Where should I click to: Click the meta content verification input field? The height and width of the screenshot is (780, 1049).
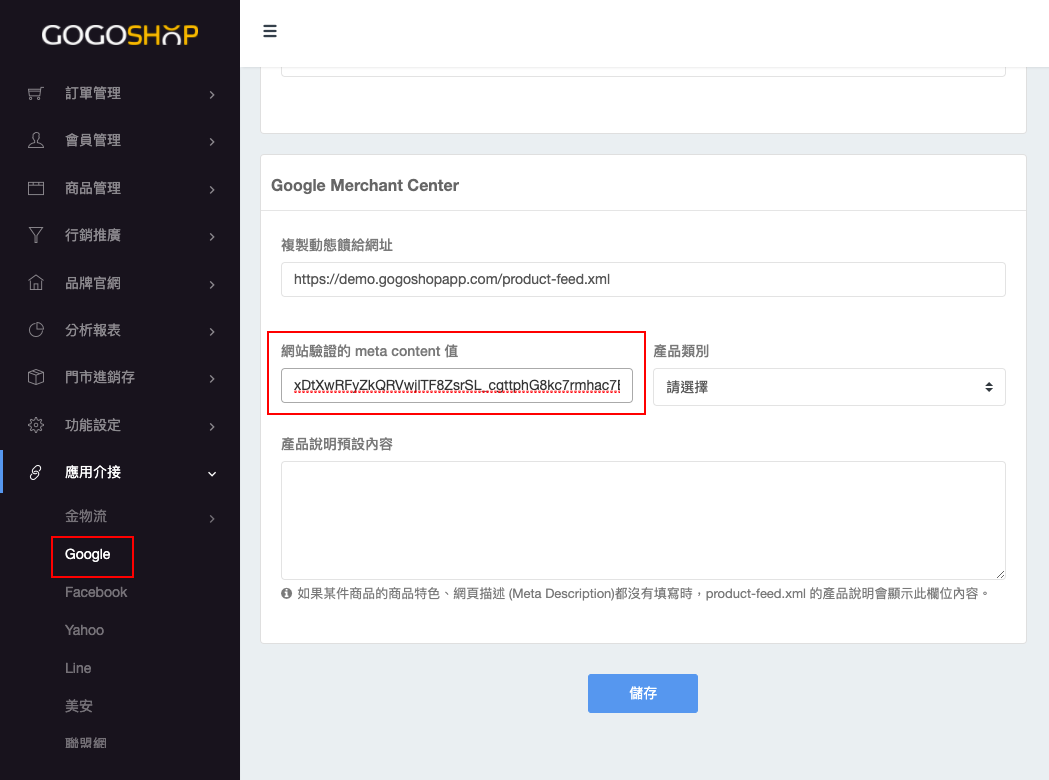tap(457, 385)
